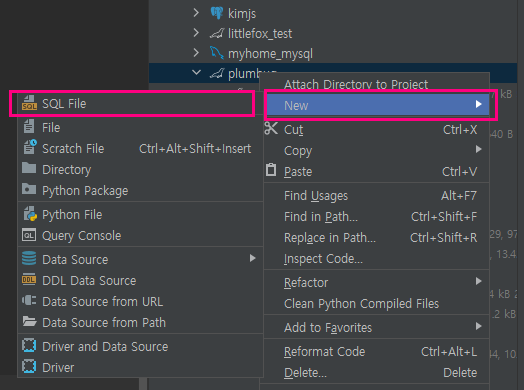Choose Directory from New submenu
Image resolution: width=524 pixels, height=390 pixels.
140,170
